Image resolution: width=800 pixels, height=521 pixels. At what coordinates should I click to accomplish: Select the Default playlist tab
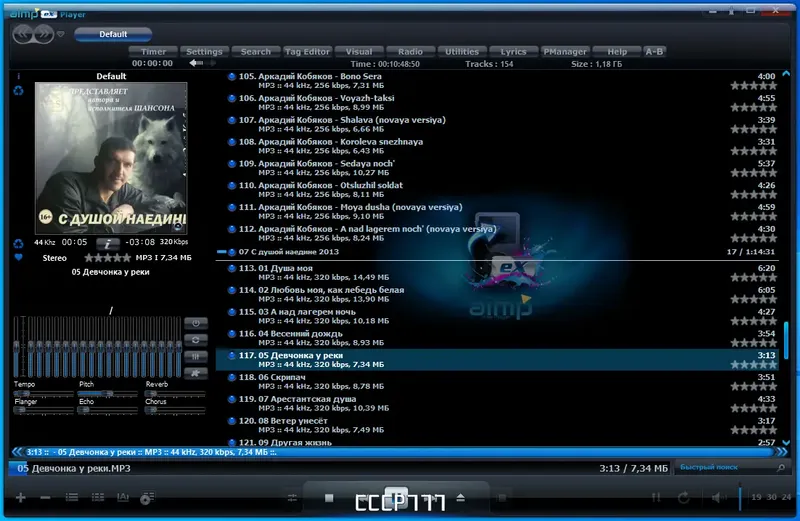click(113, 34)
